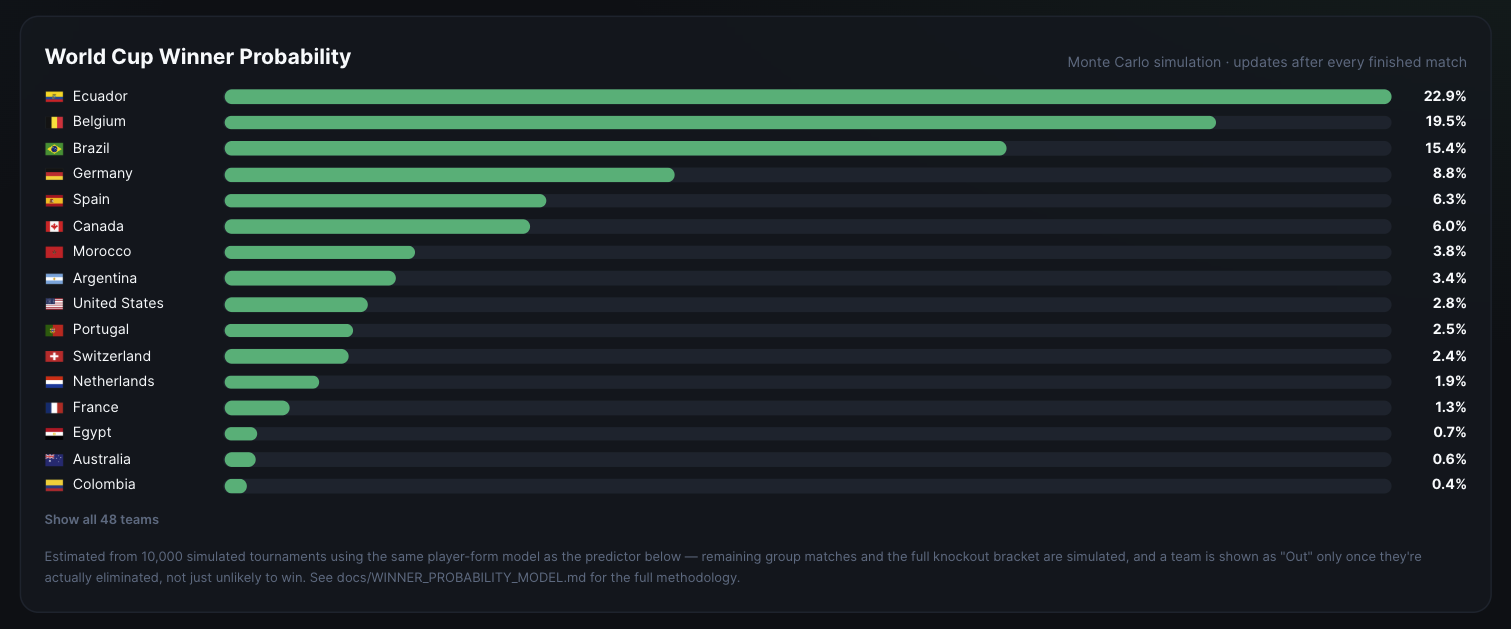This screenshot has height=629, width=1511.
Task: Click the Switzerland flag icon
Action: tap(54, 357)
